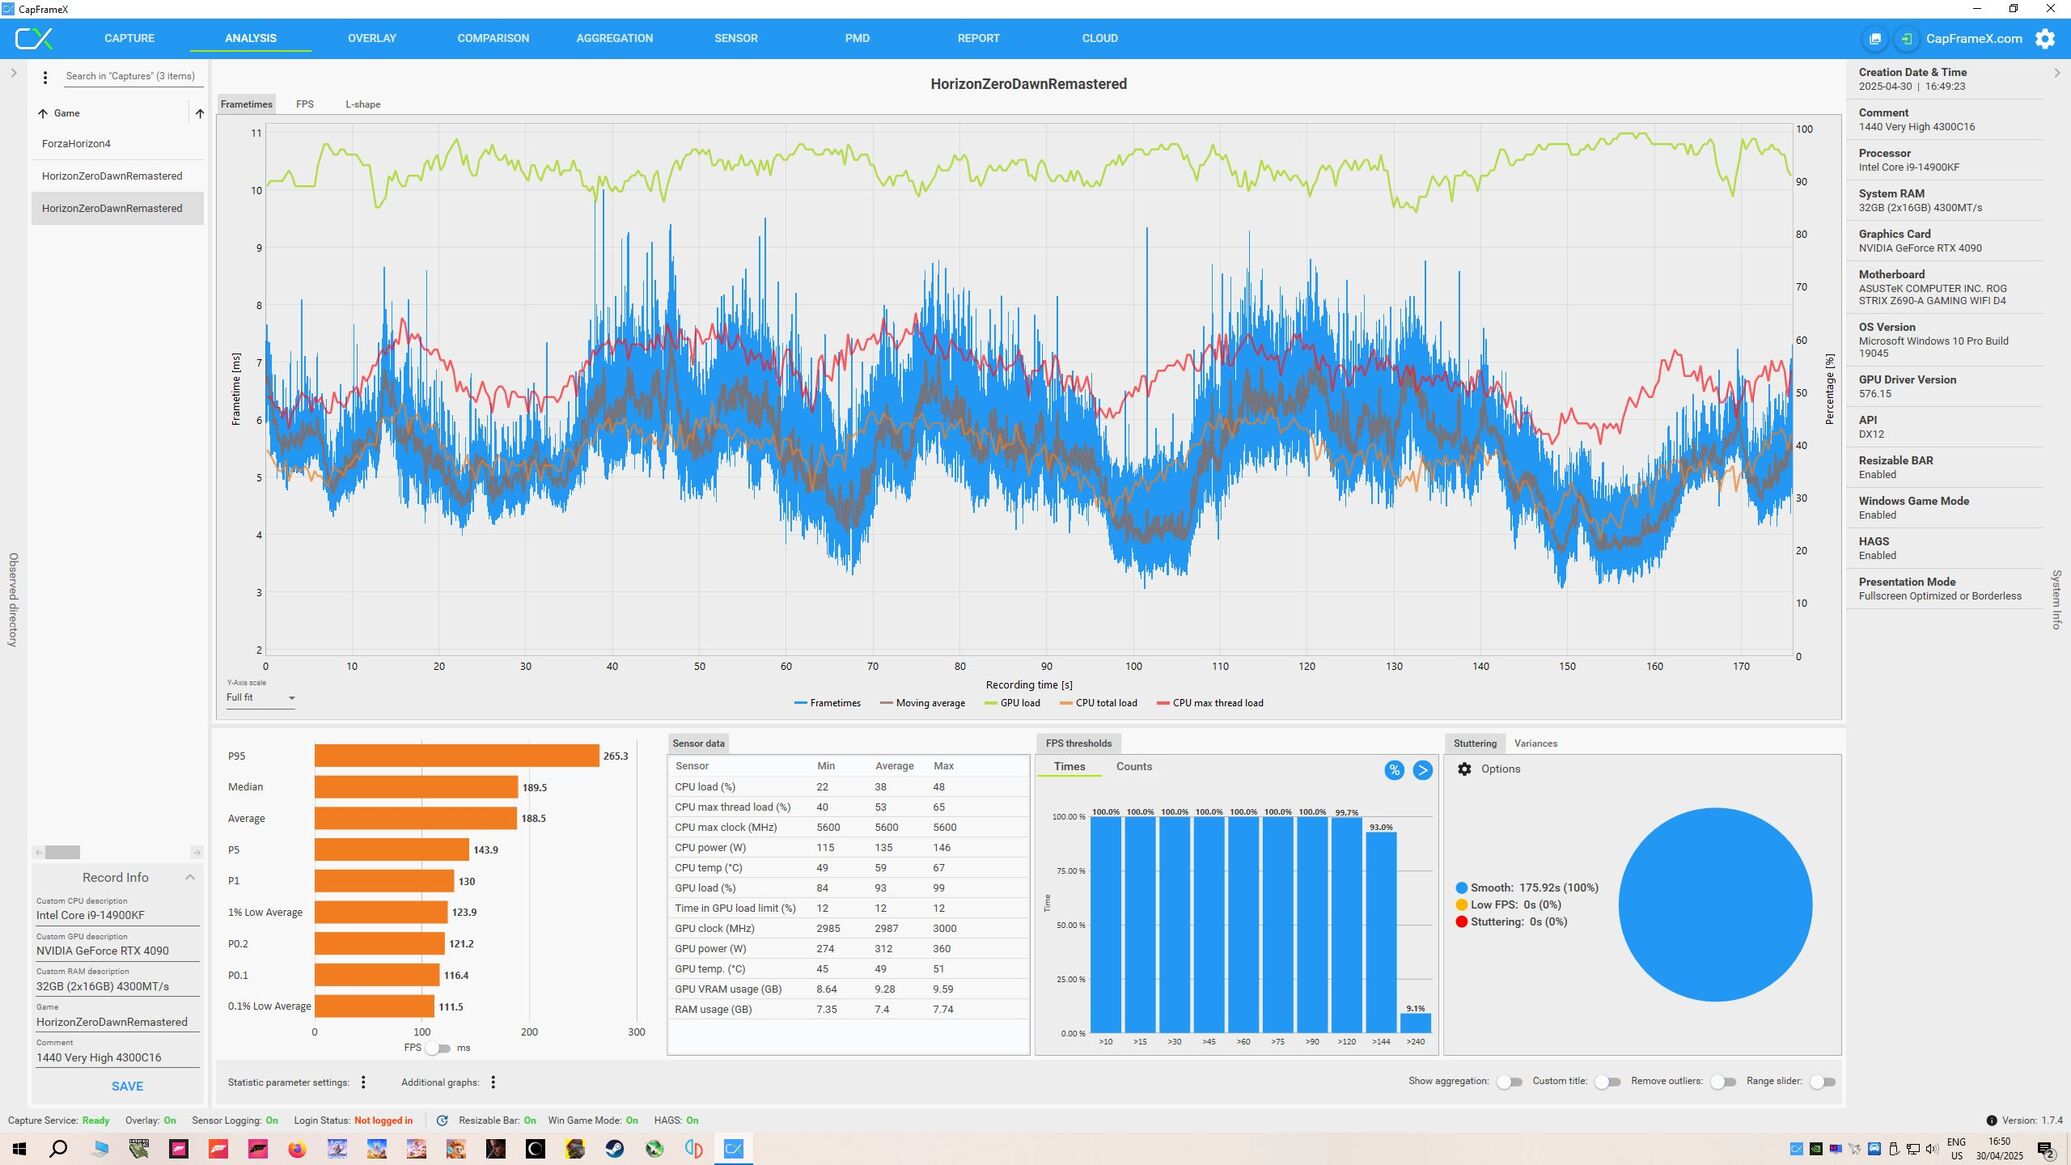The image size is (2071, 1165).
Task: Click the Smooth blue legend swatch
Action: [1462, 888]
